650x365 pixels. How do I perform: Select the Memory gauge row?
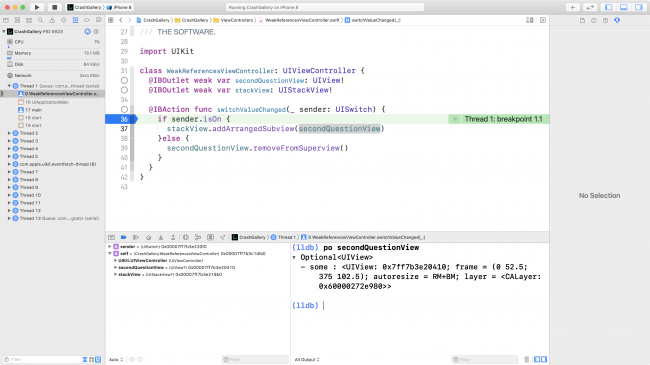[53, 53]
